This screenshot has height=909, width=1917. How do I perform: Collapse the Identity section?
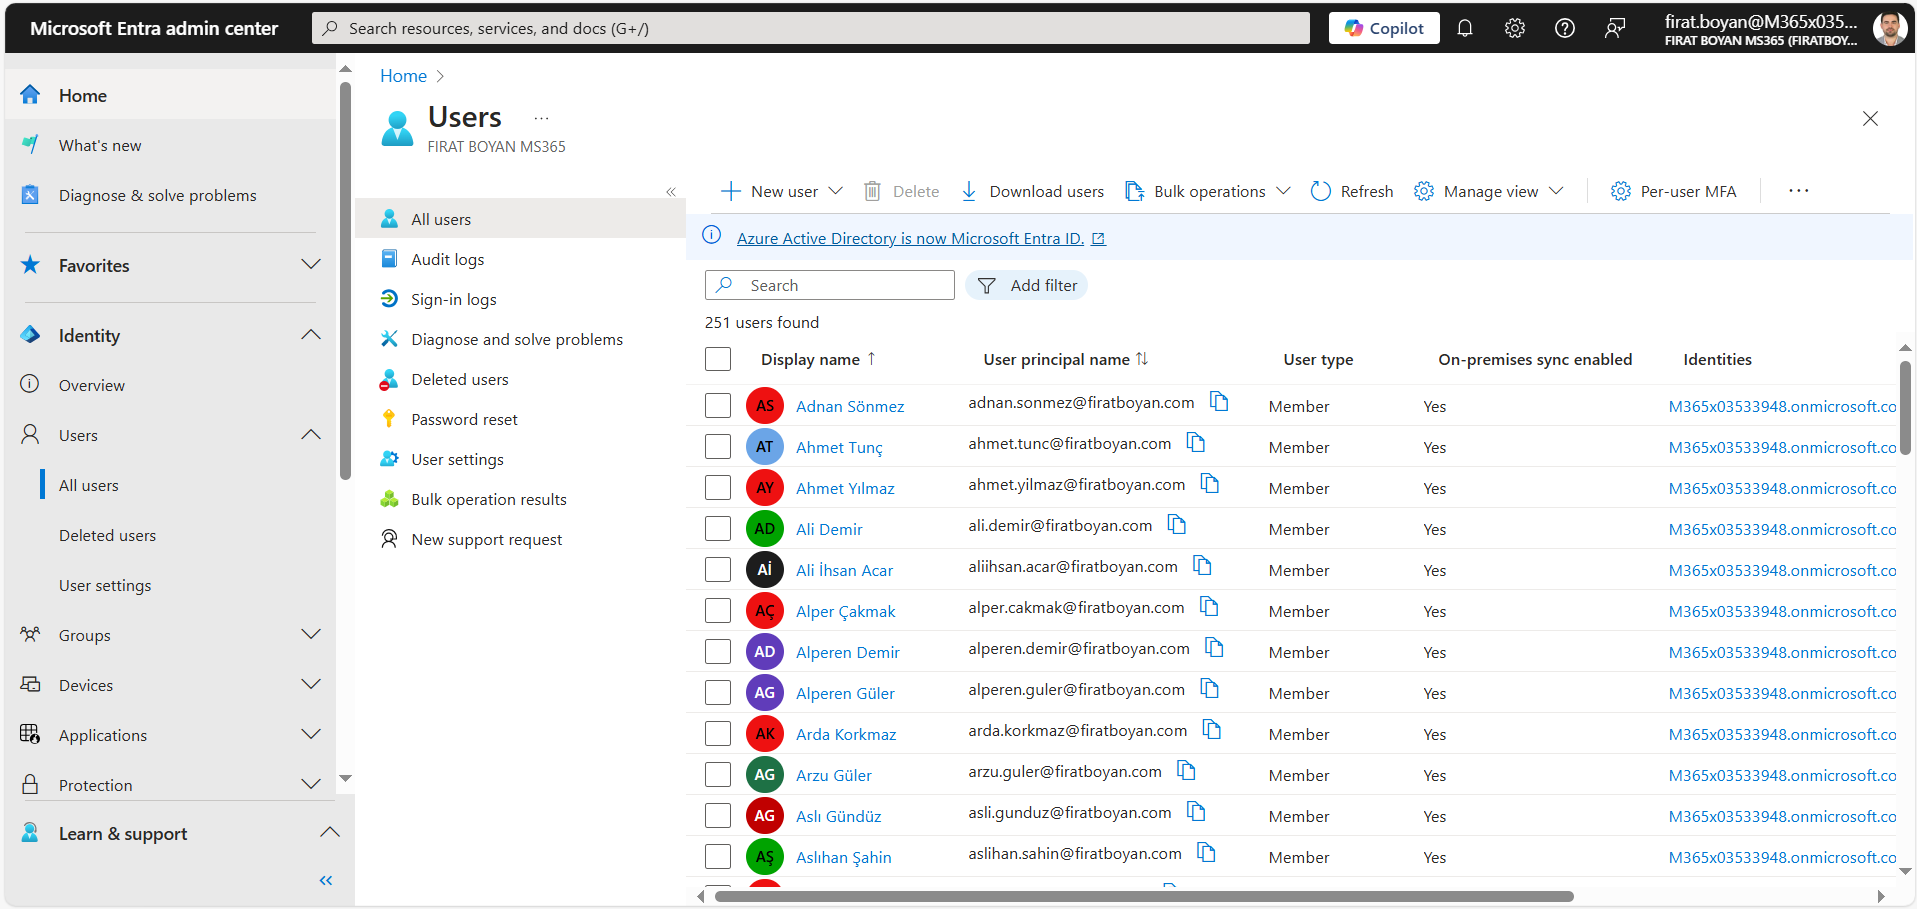[x=311, y=335]
